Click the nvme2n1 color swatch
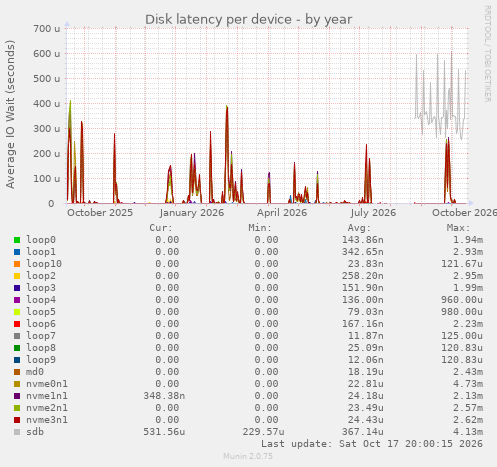The height and width of the screenshot is (467, 497). click(x=17, y=408)
